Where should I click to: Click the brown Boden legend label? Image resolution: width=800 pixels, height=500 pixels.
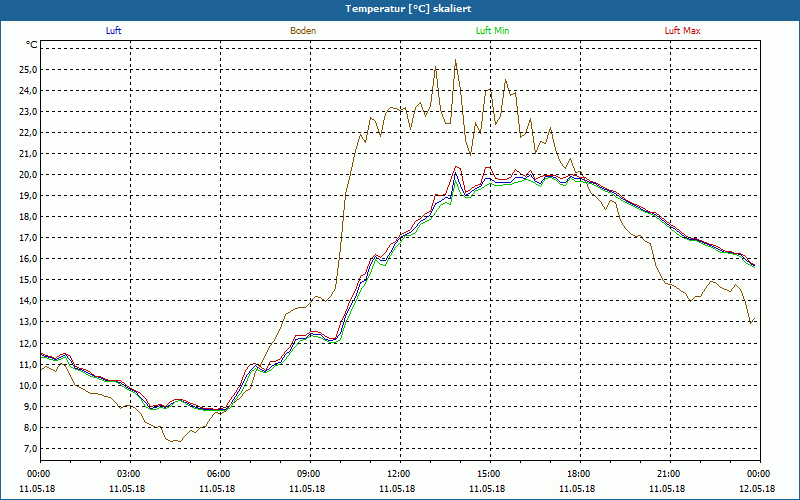point(303,31)
